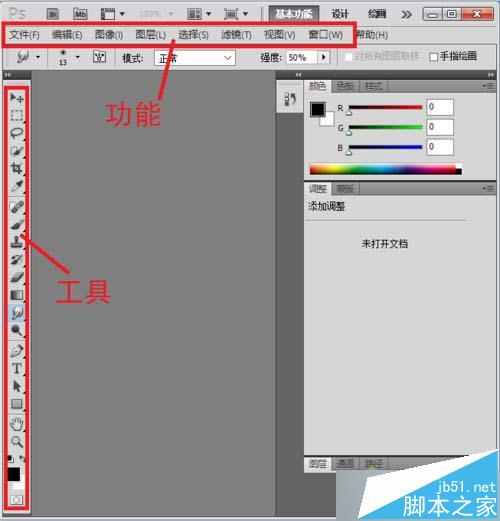Open the Filter menu
500x521 pixels.
pyautogui.click(x=236, y=35)
